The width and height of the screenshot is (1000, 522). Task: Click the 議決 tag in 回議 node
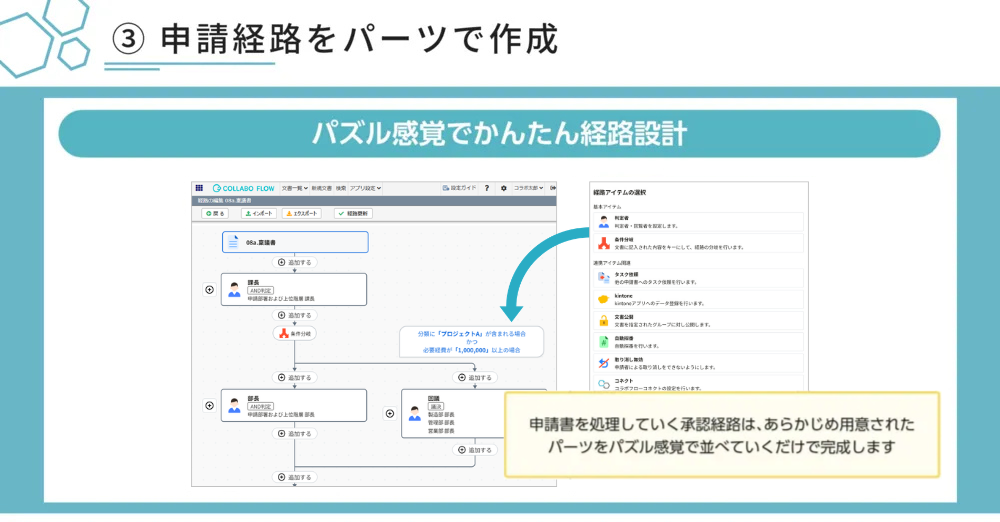coord(436,406)
